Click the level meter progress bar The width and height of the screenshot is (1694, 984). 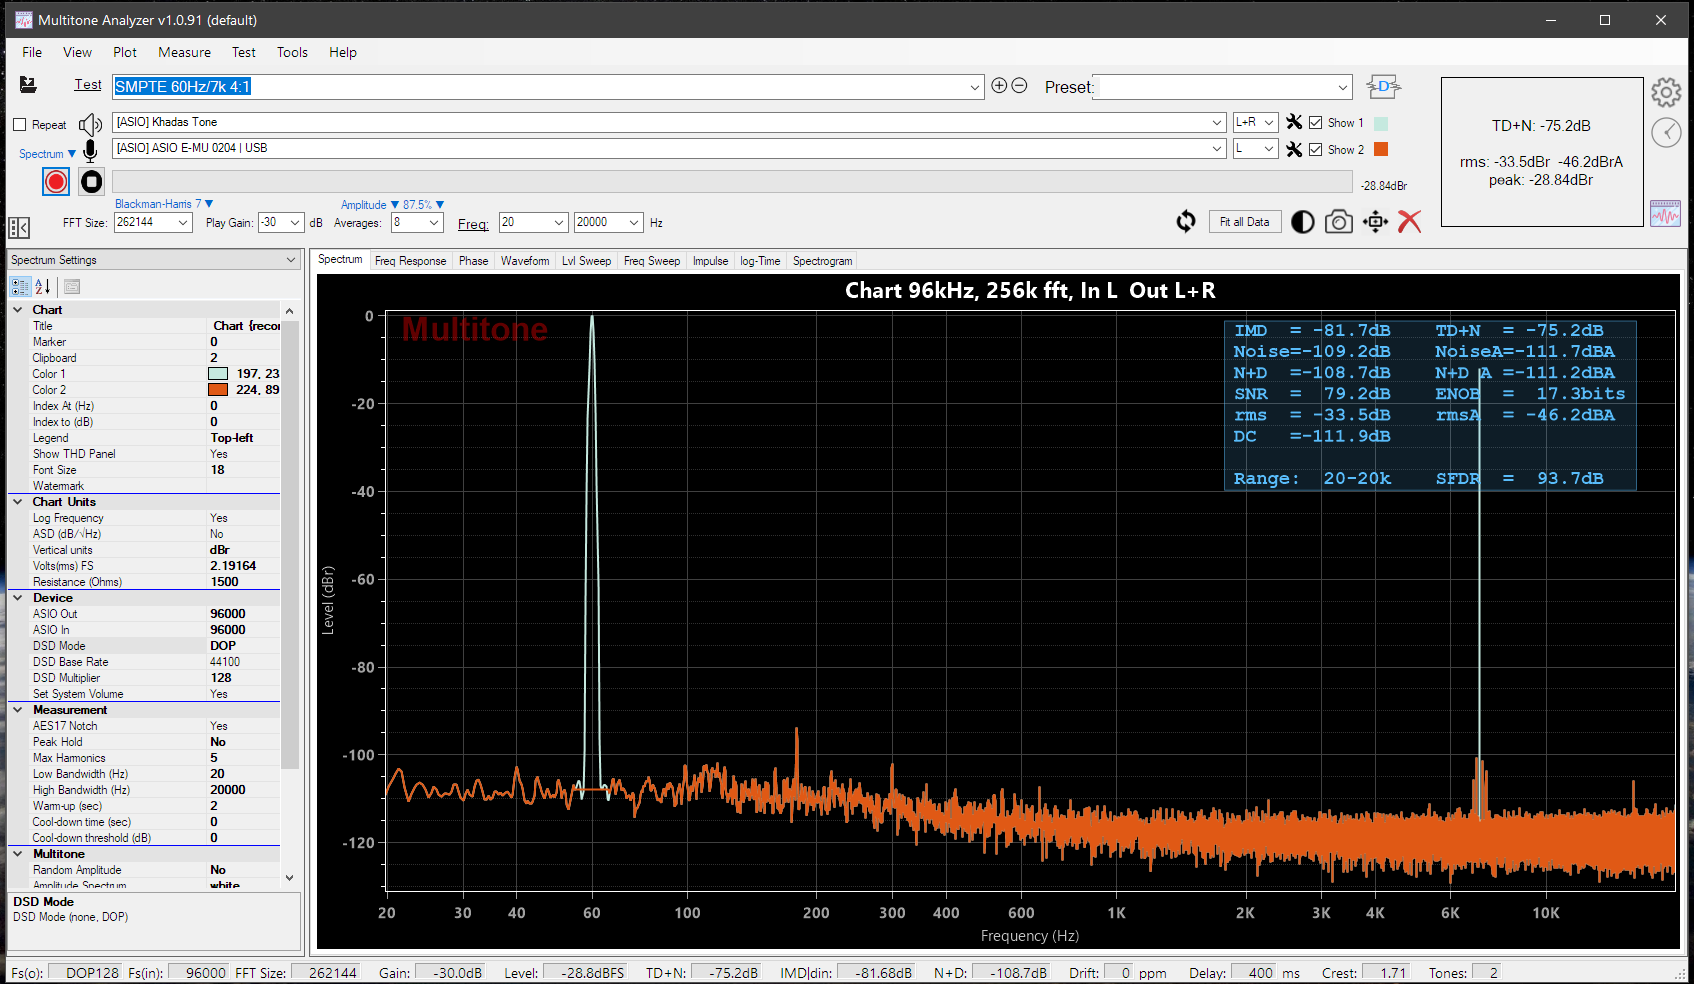tap(732, 181)
